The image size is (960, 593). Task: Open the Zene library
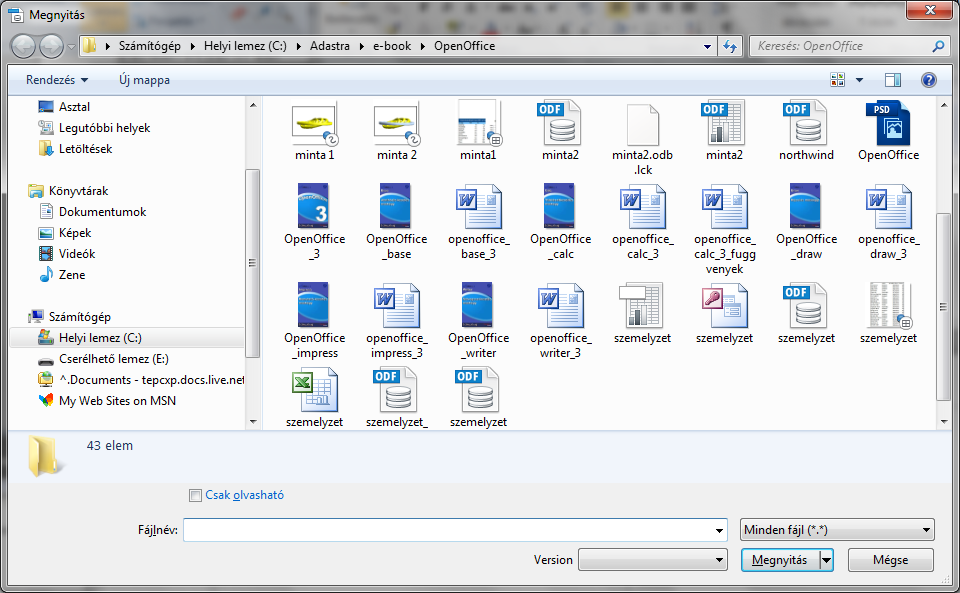62,275
